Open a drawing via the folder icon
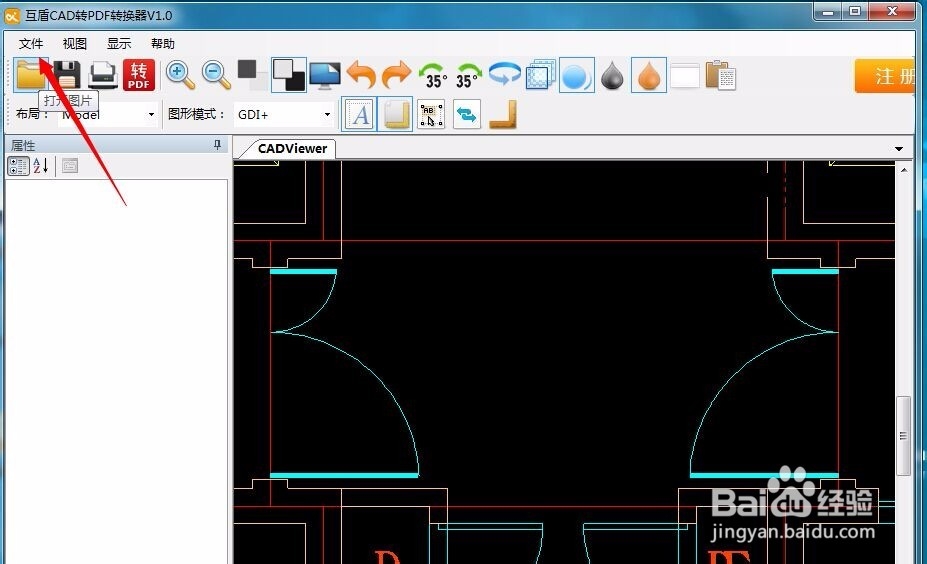Image resolution: width=927 pixels, height=564 pixels. point(30,75)
